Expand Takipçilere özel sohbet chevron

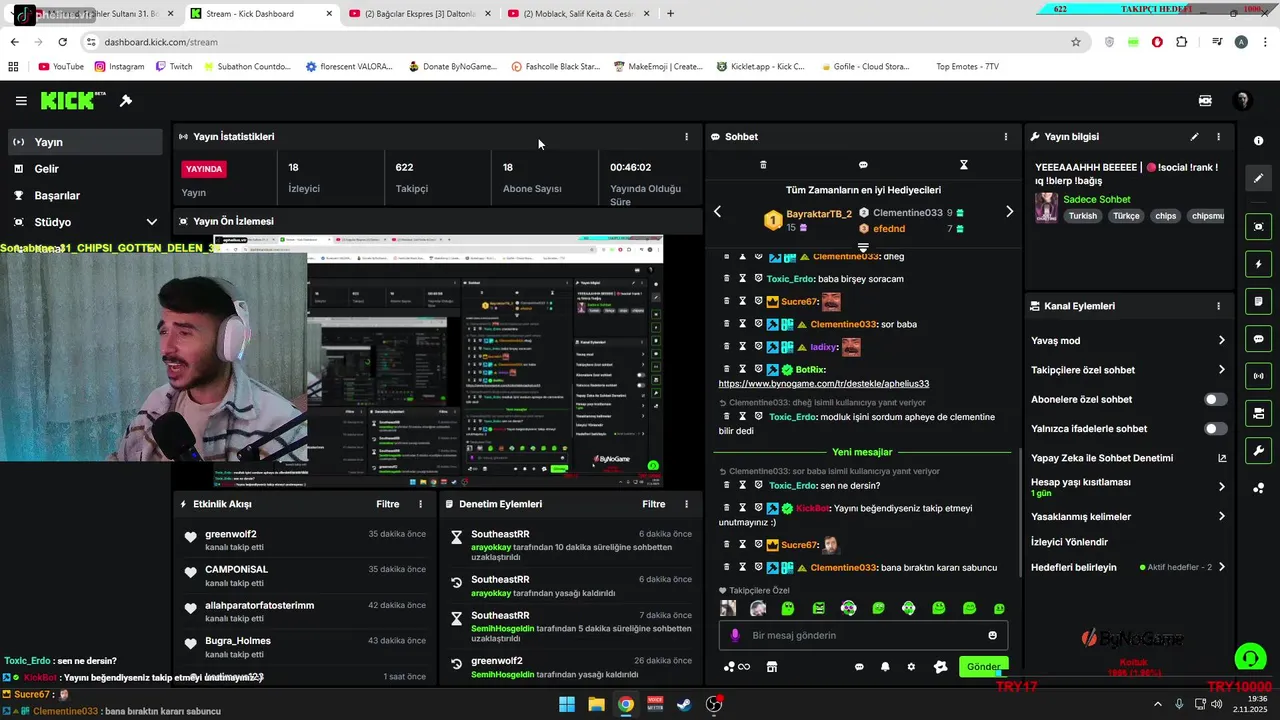click(x=1222, y=370)
